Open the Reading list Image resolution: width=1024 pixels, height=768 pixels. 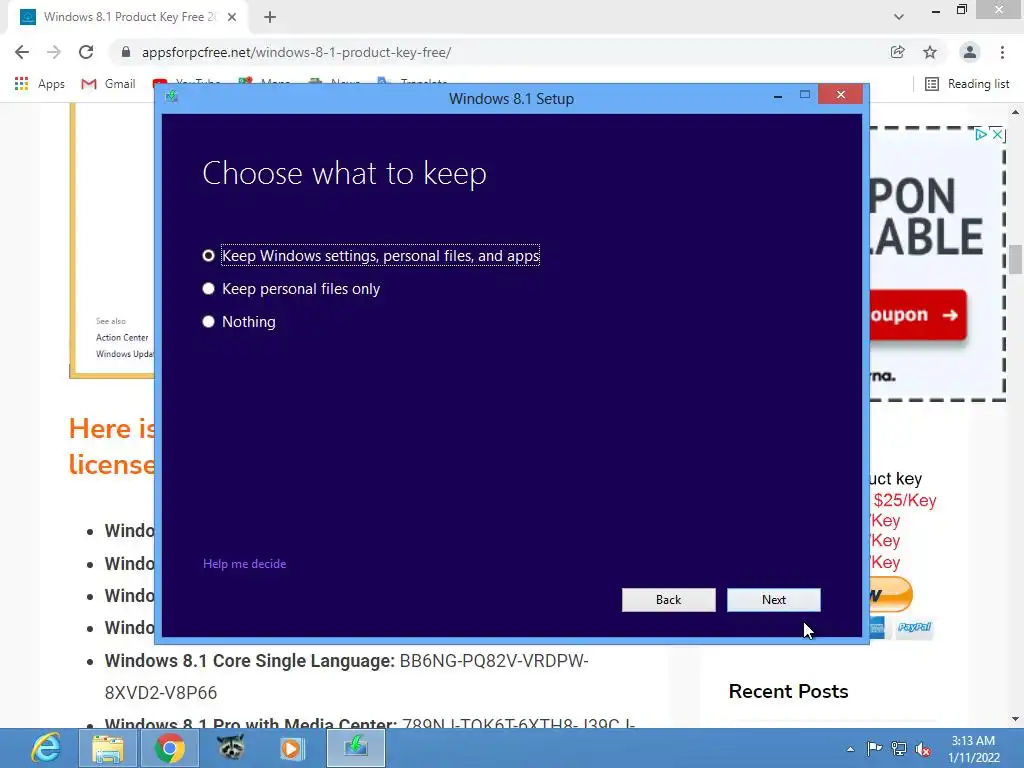point(967,84)
